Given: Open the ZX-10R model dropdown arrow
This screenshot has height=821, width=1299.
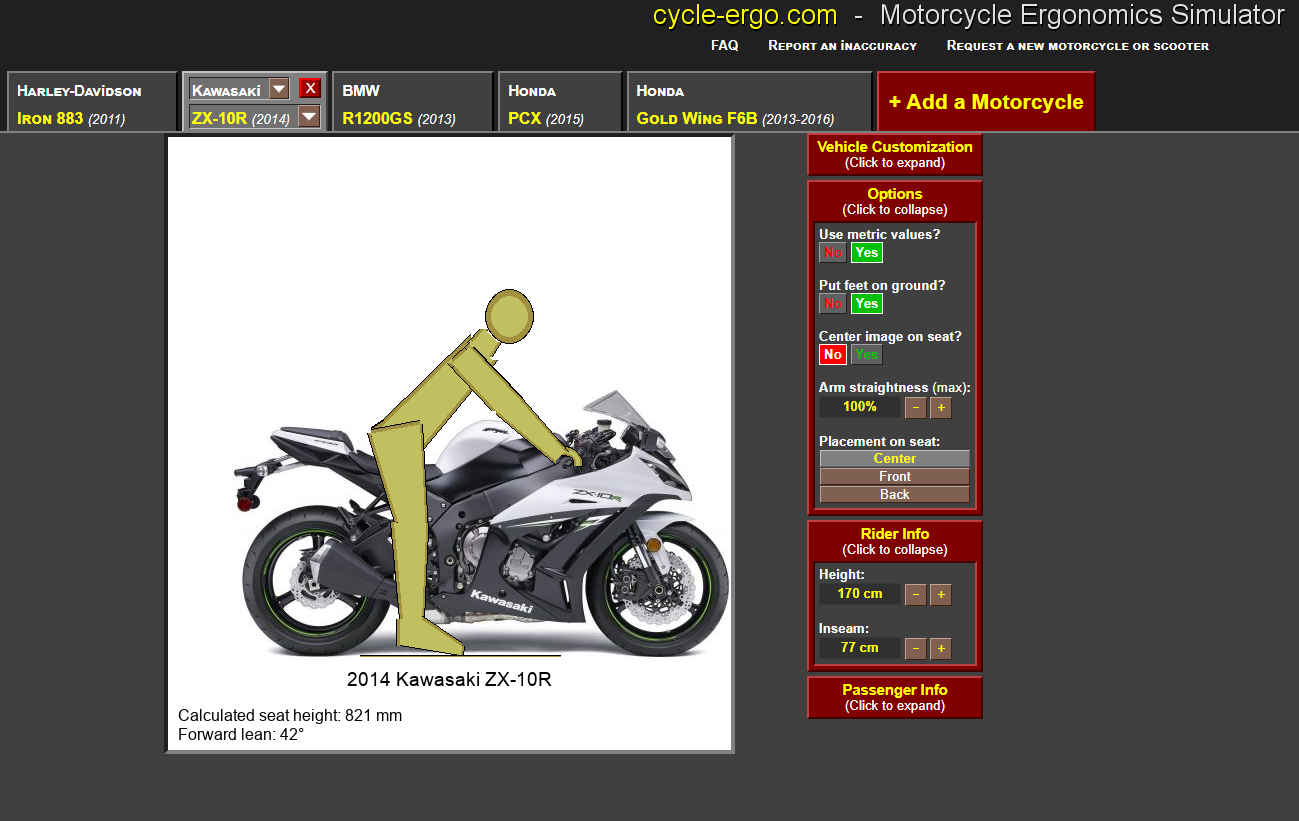Looking at the screenshot, I should tap(310, 117).
